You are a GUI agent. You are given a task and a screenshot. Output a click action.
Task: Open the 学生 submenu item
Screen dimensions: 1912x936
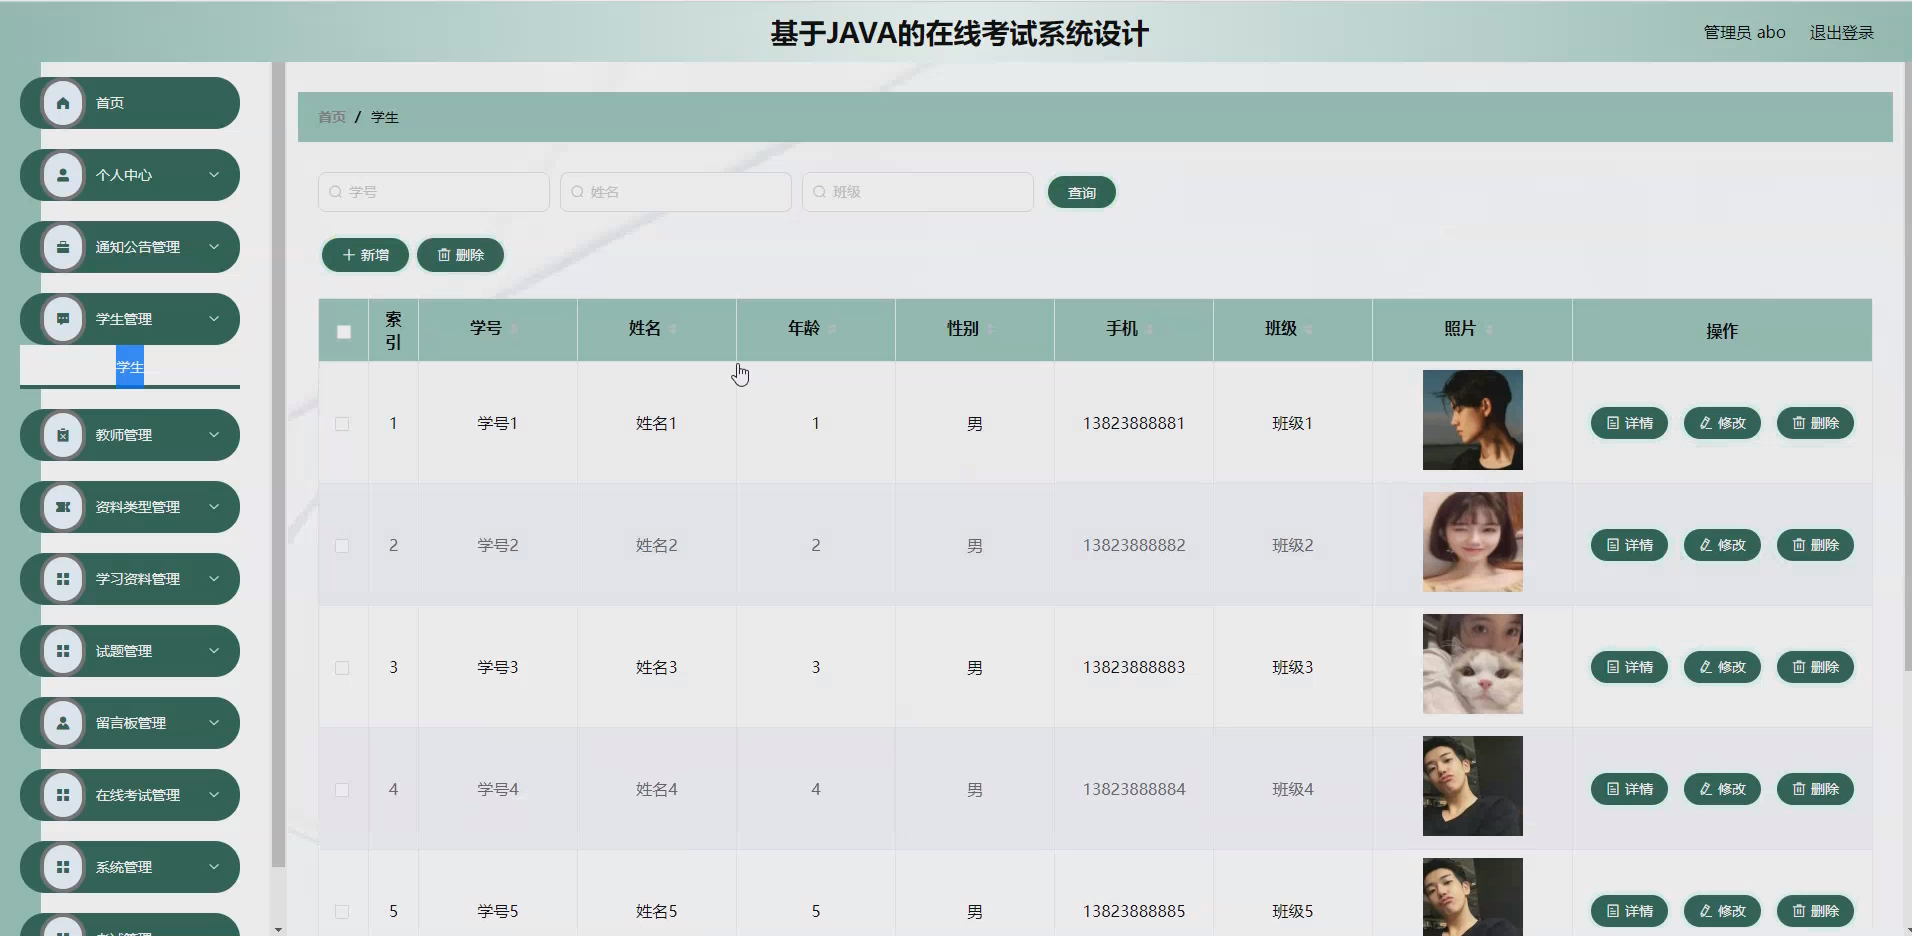(x=129, y=366)
